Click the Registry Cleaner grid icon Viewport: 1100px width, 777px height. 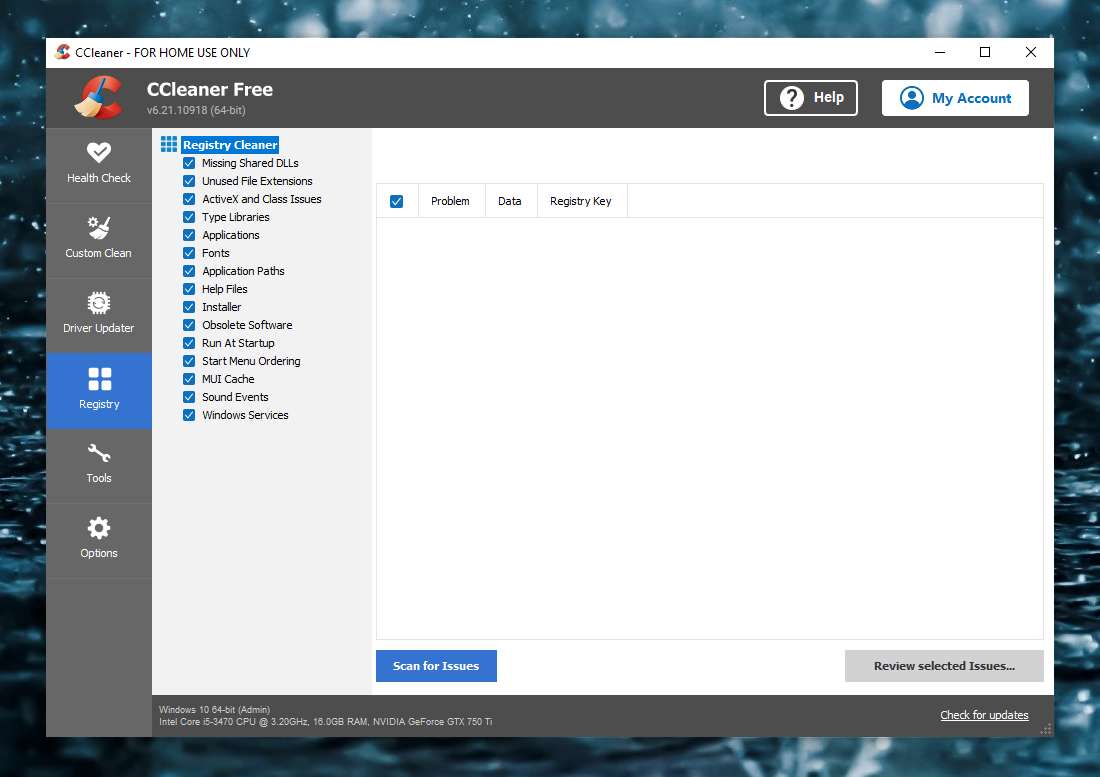(x=169, y=144)
